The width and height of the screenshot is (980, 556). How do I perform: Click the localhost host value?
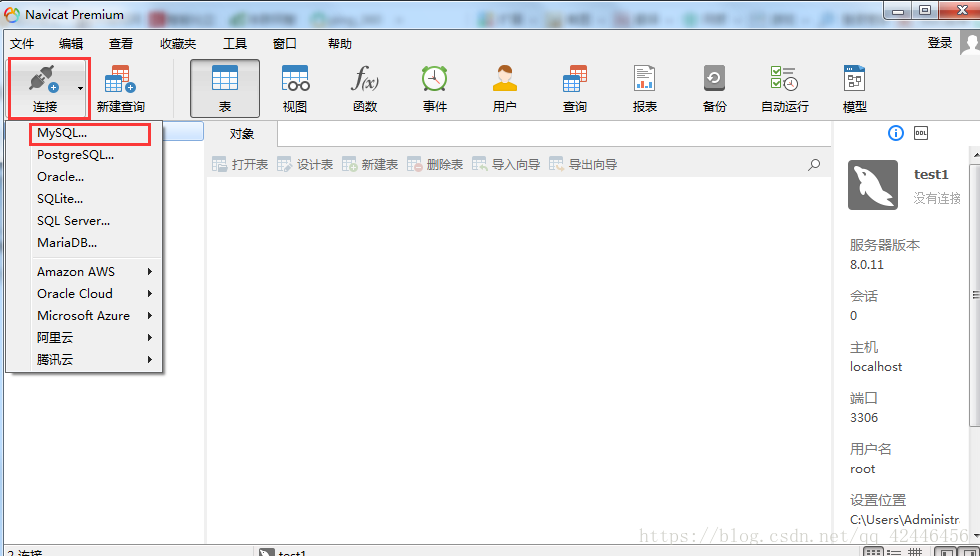[x=876, y=367]
